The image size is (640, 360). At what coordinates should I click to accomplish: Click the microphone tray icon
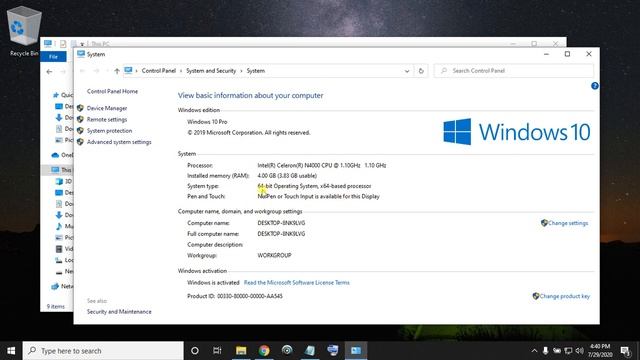point(545,351)
